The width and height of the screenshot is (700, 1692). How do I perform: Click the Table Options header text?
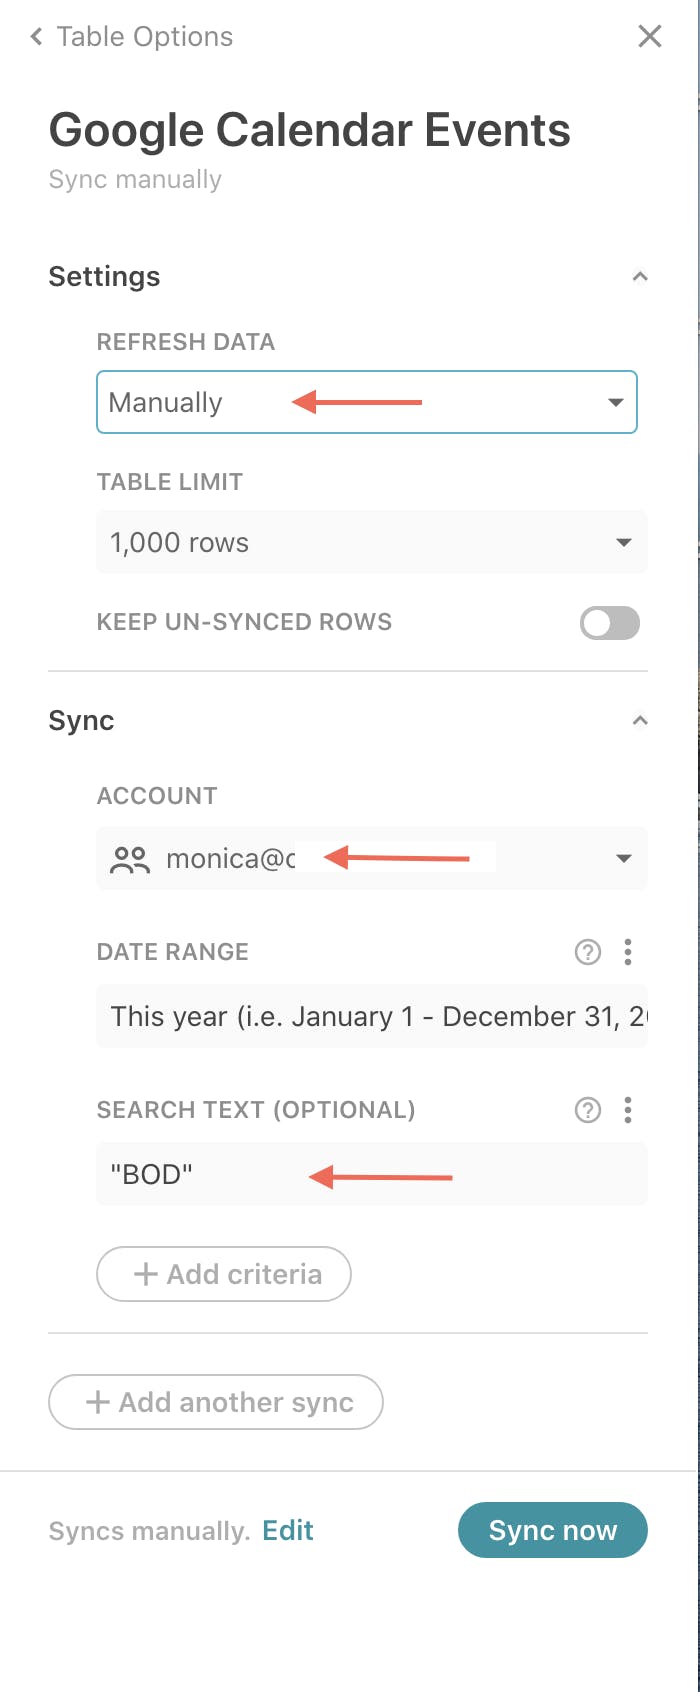(145, 37)
